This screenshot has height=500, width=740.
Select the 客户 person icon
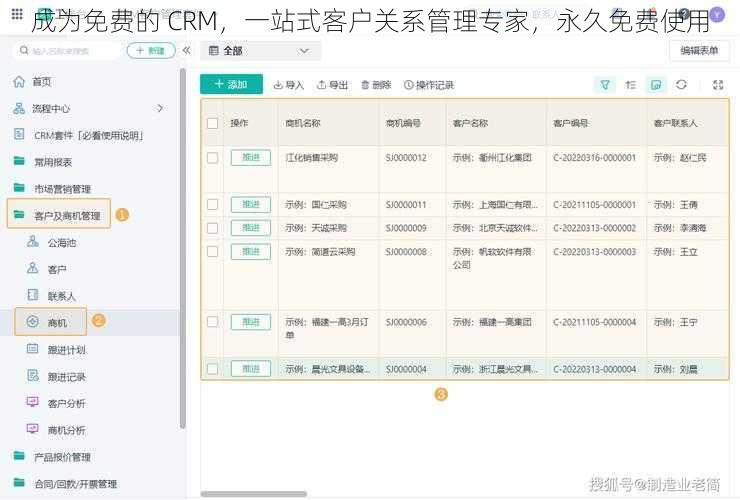pos(33,269)
